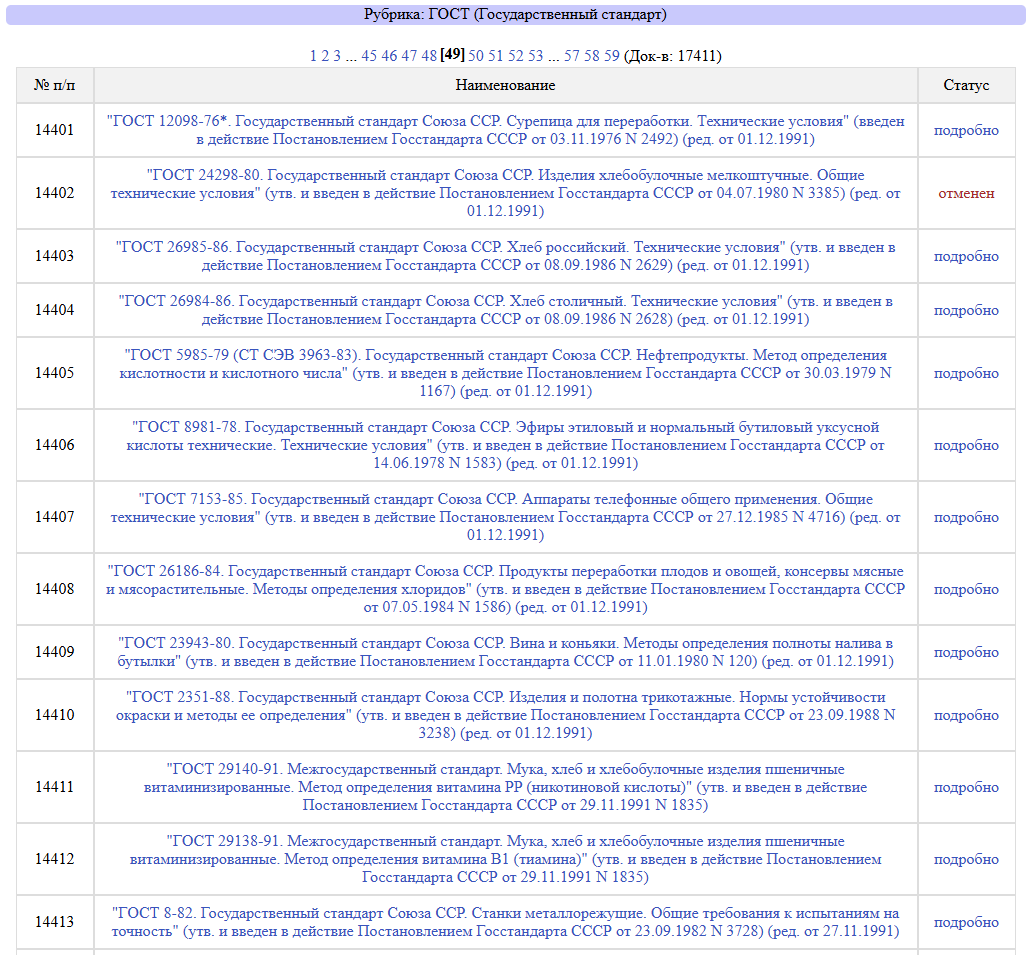Open page 48 in pagination
1030x955 pixels.
tap(429, 56)
